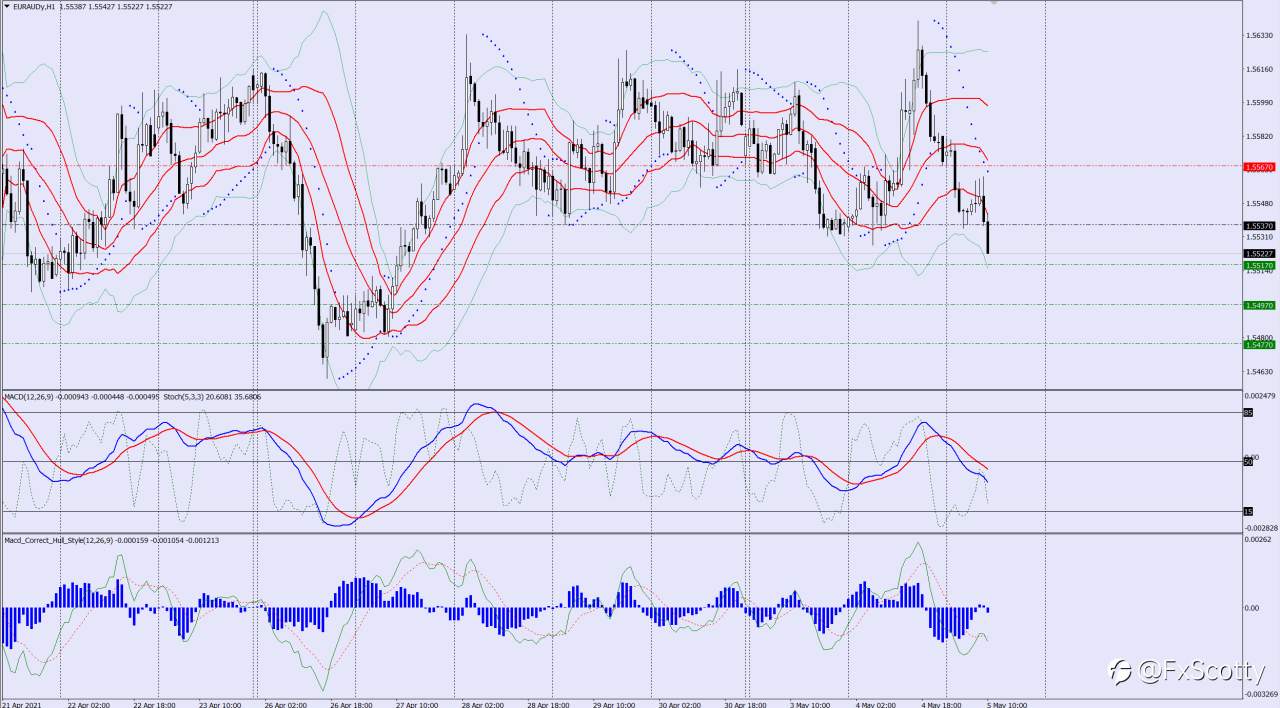1280x708 pixels.
Task: Click the 21 Apr 2021 date label
Action: coord(20,703)
